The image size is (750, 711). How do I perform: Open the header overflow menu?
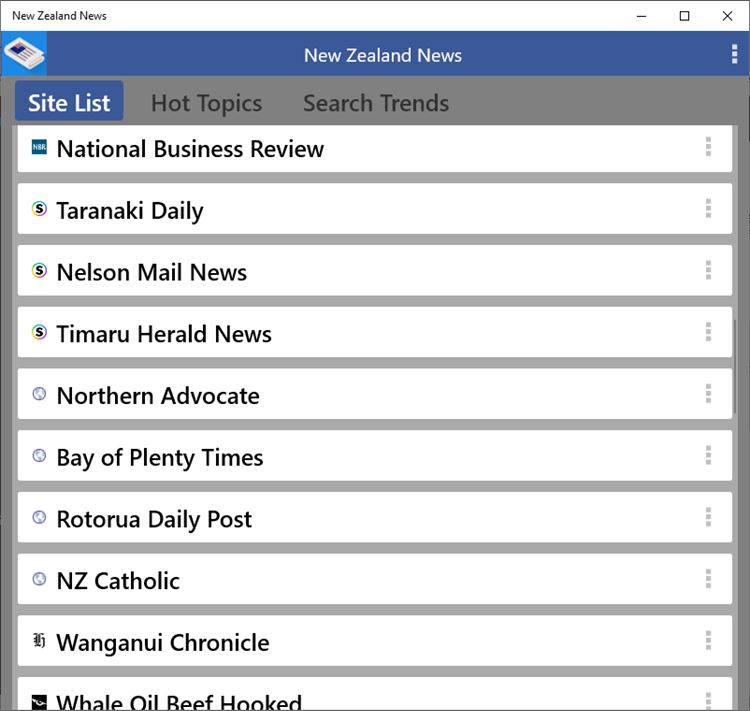pos(734,54)
